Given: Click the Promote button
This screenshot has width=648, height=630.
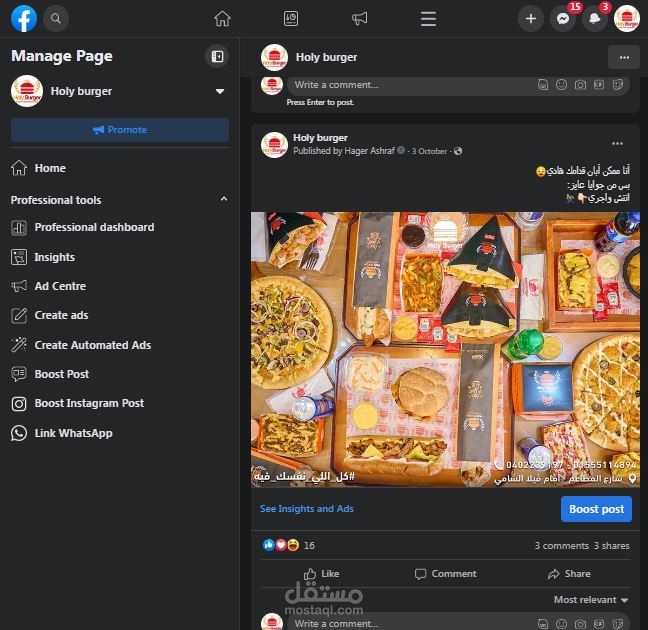Looking at the screenshot, I should (120, 130).
